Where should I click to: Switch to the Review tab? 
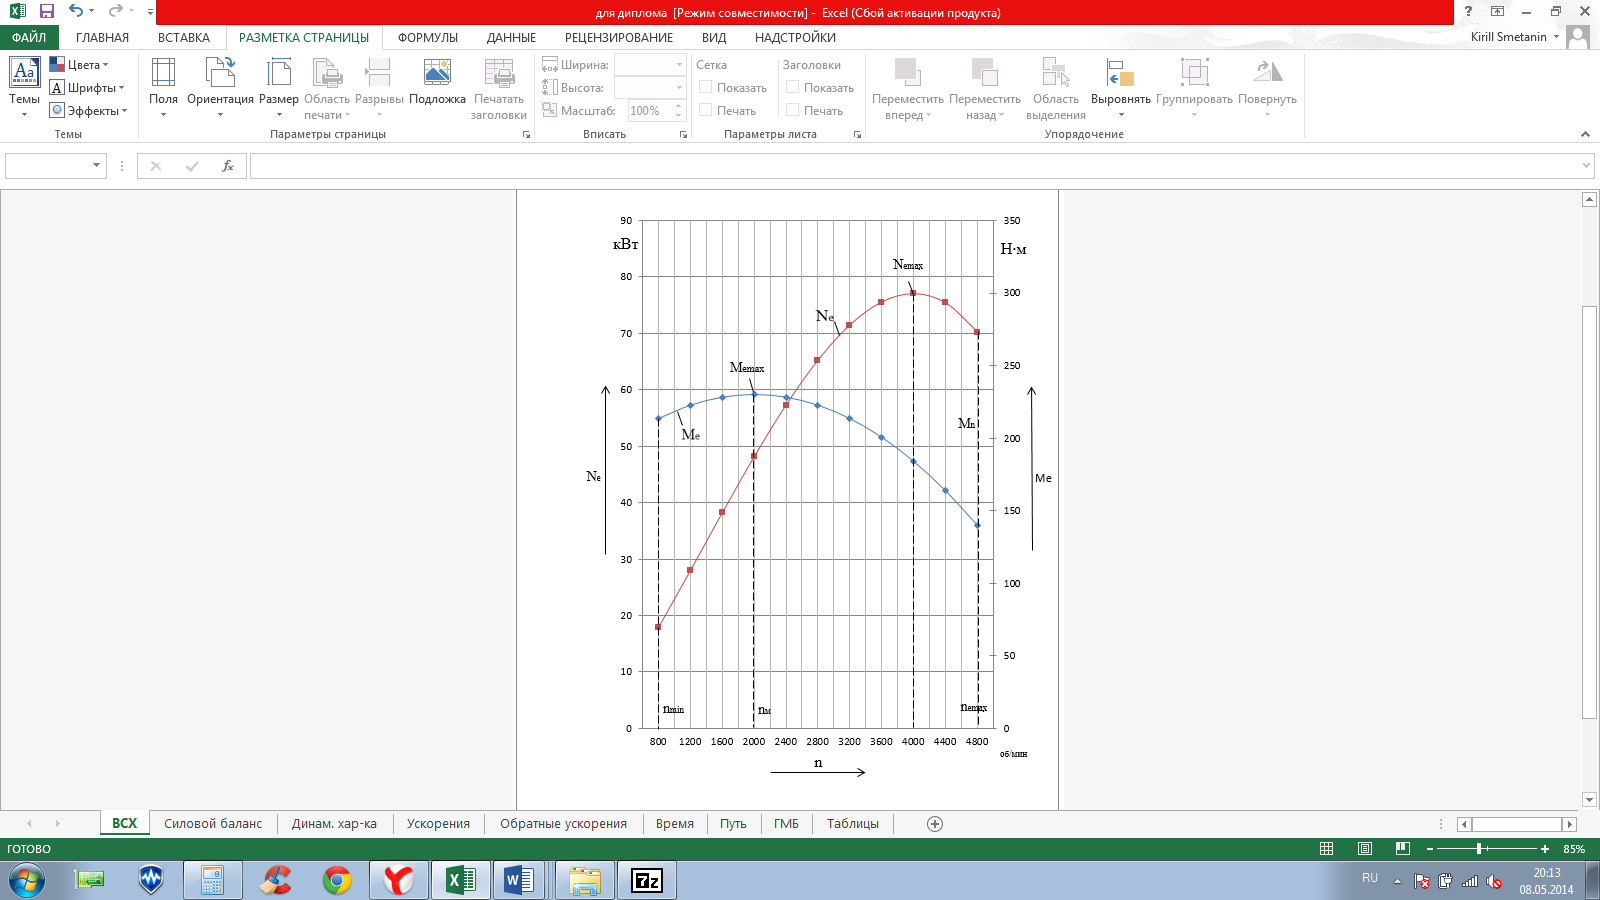[619, 37]
